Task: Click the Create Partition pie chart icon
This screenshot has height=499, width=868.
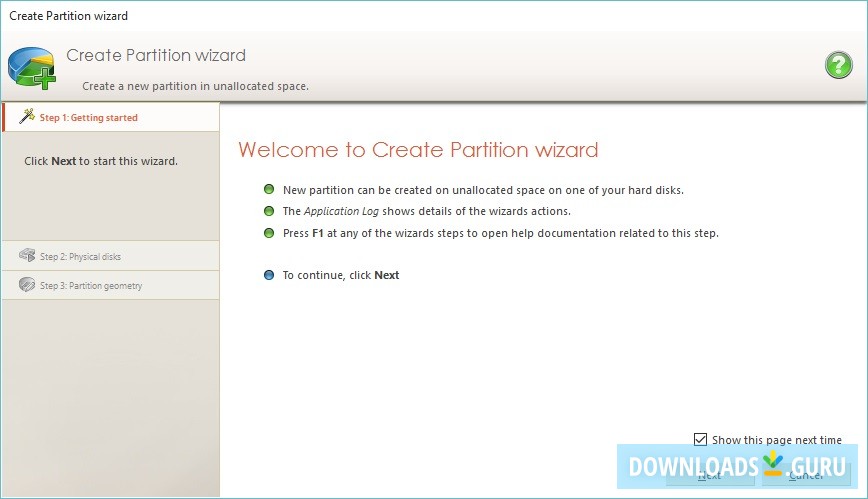Action: (x=32, y=68)
